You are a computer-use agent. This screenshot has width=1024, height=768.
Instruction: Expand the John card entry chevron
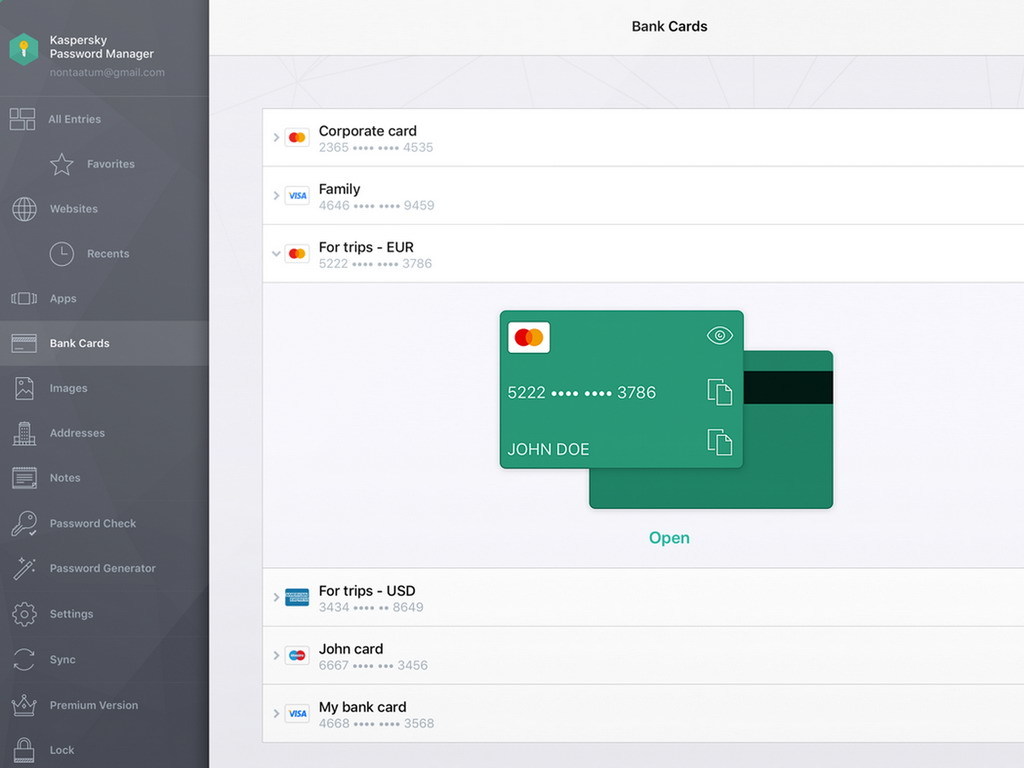[x=276, y=656]
